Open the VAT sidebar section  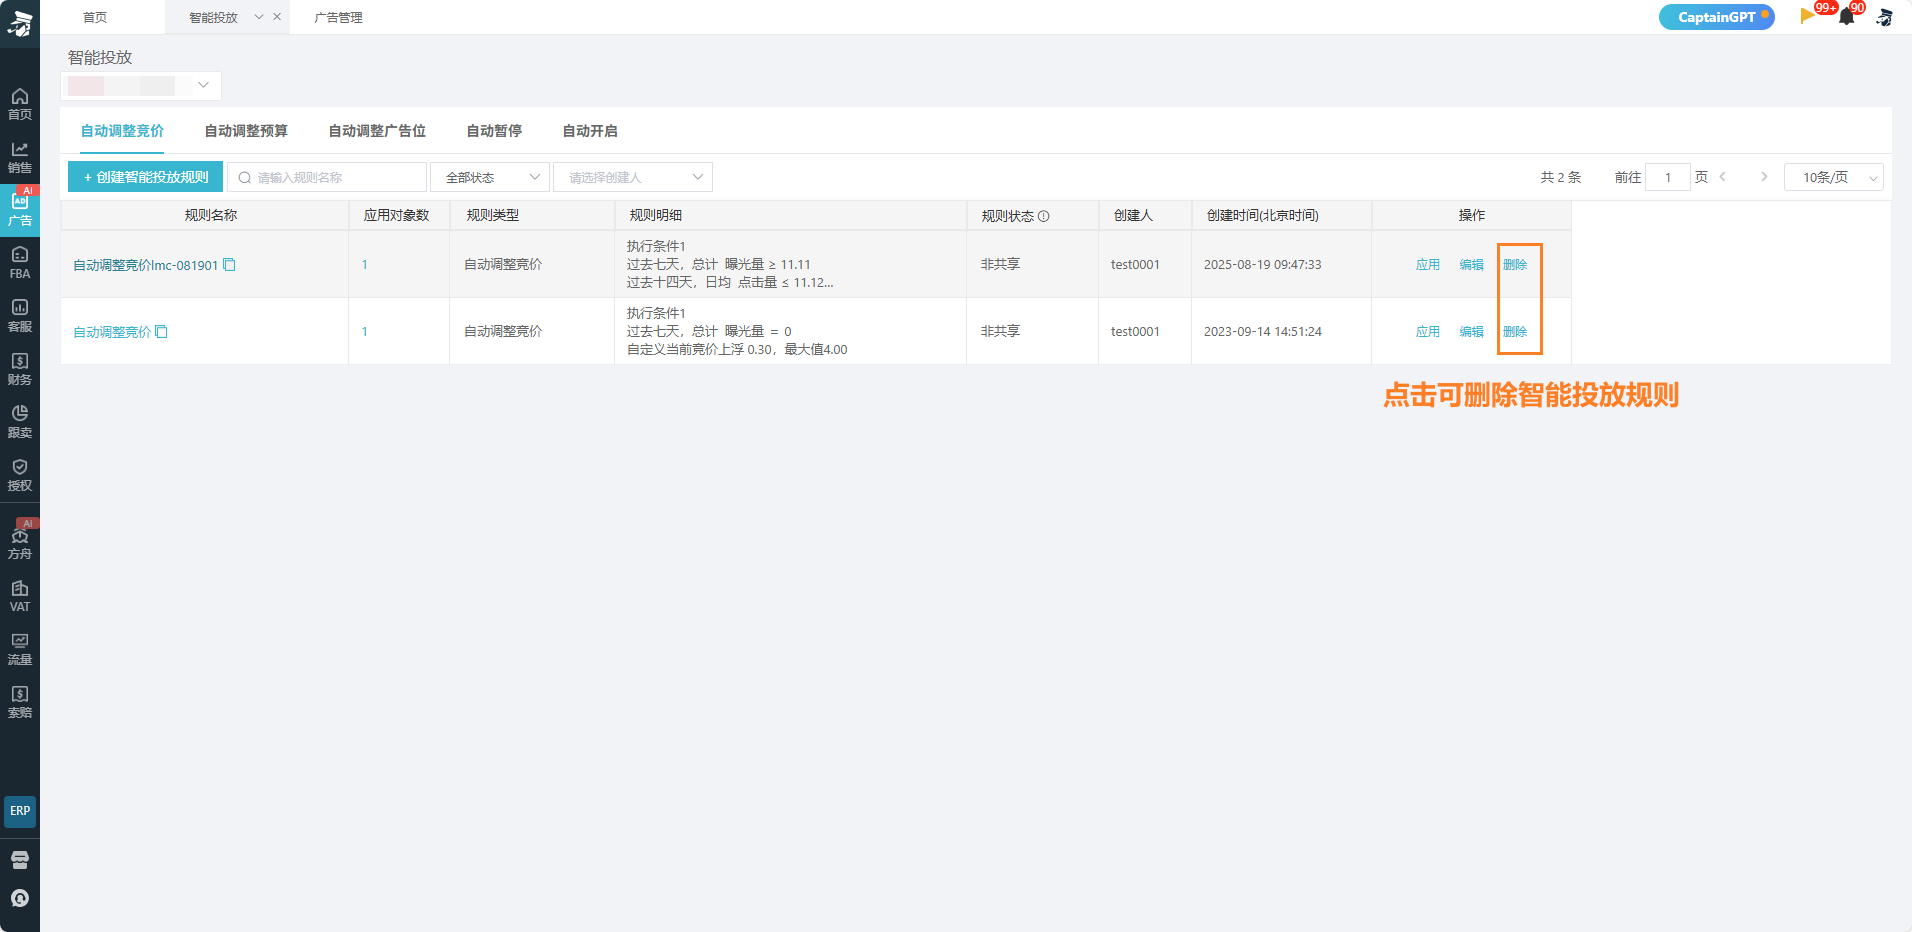(x=19, y=596)
